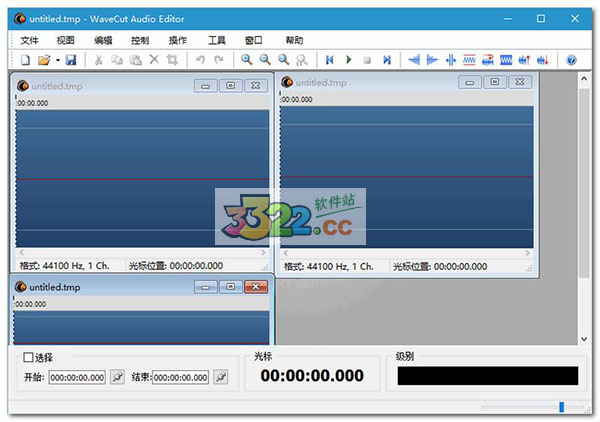The height and width of the screenshot is (422, 600).
Task: Click the 格式: 44100 Hz text in top-left window
Action: (65, 266)
